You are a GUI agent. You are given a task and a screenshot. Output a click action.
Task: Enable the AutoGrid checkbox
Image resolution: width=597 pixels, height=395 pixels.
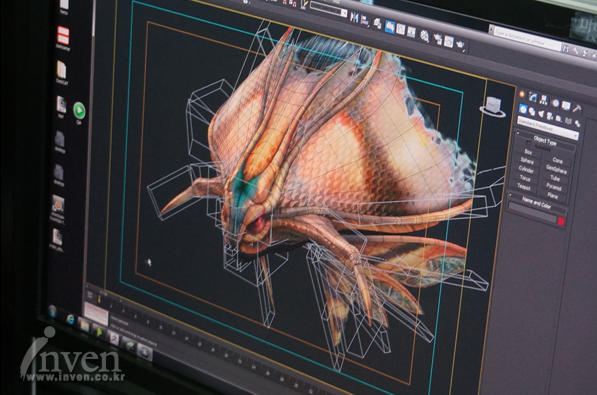[529, 143]
